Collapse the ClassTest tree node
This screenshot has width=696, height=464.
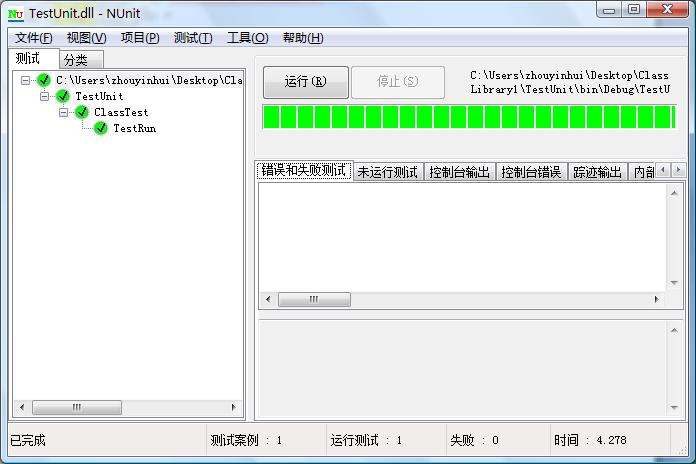[x=64, y=112]
